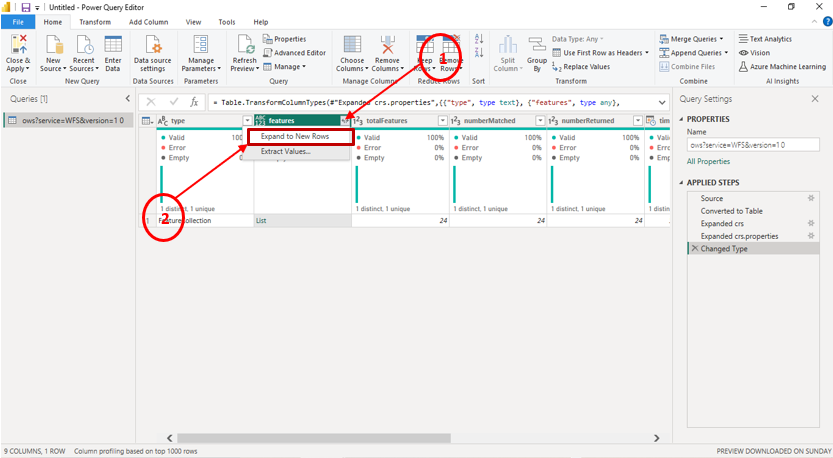The width and height of the screenshot is (833, 458).
Task: Open the type column filter dropdown
Action: [247, 121]
